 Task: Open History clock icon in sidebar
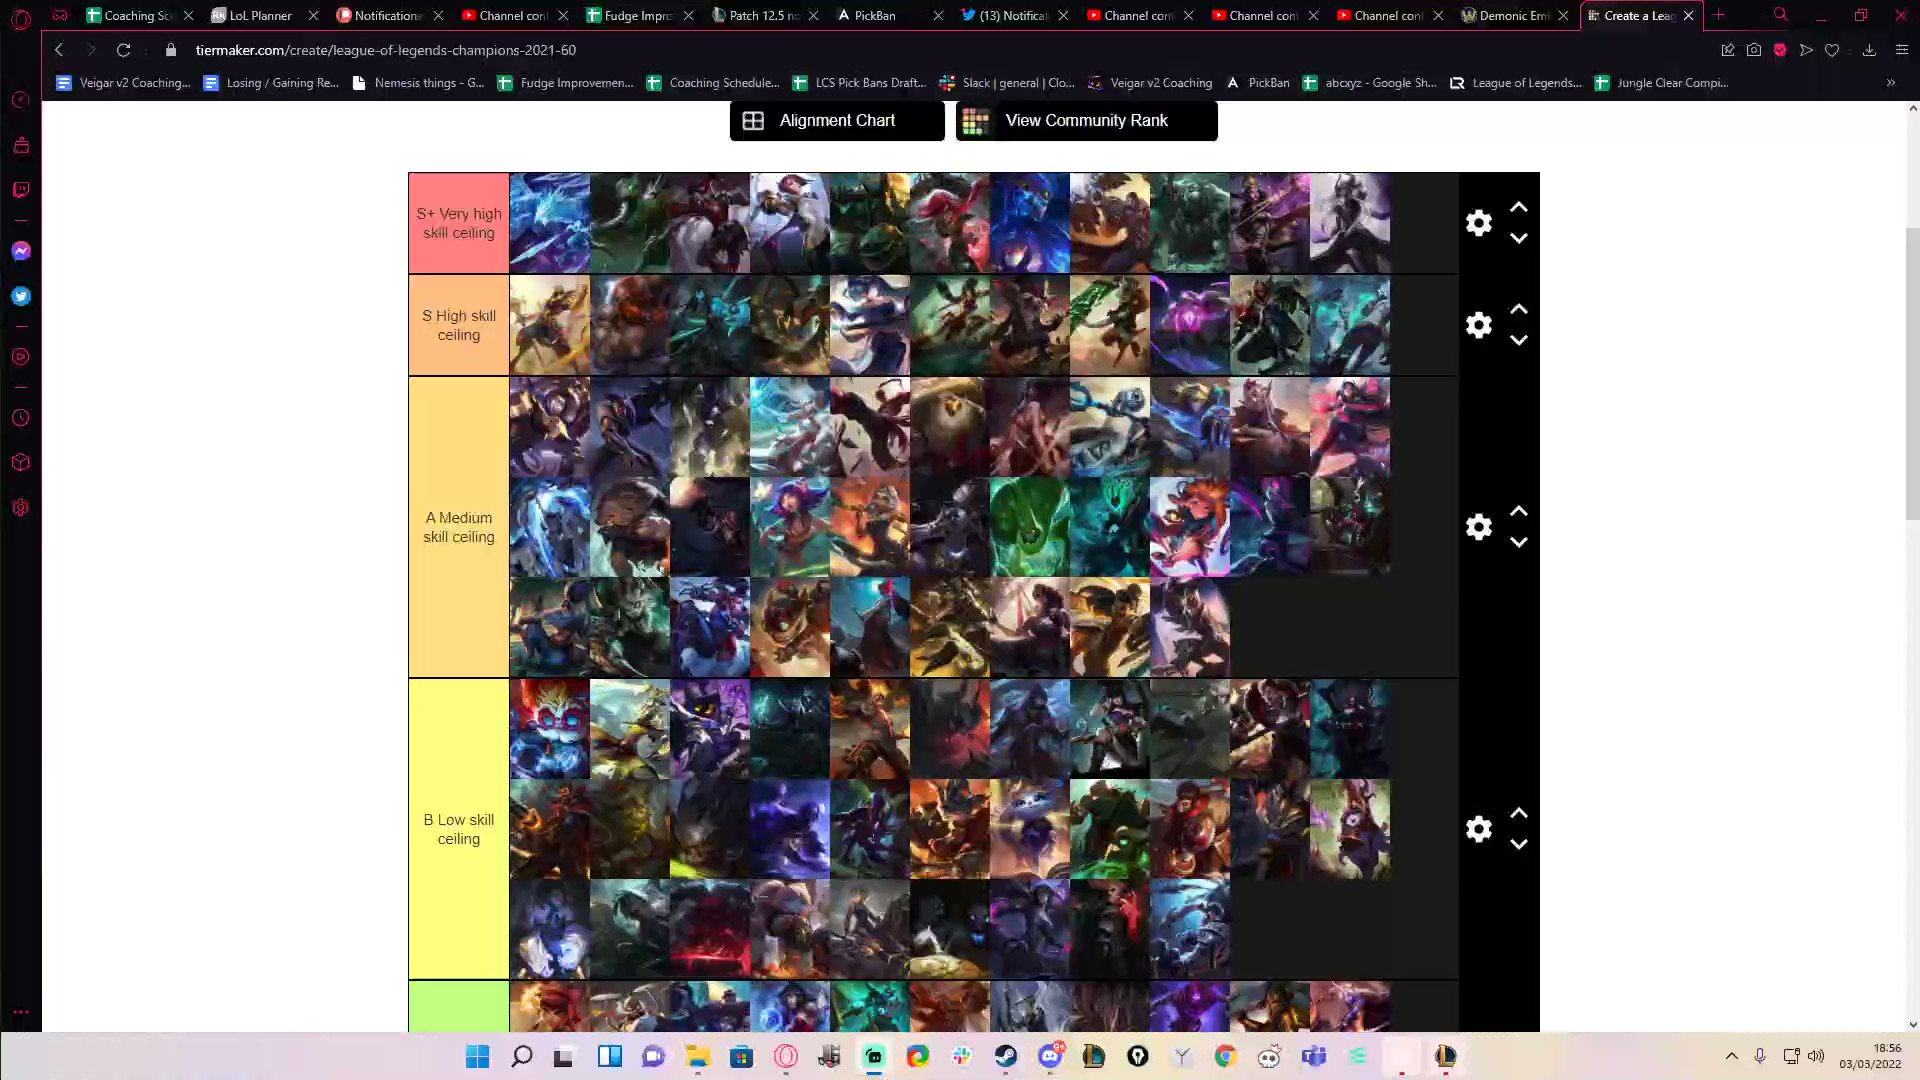(21, 418)
